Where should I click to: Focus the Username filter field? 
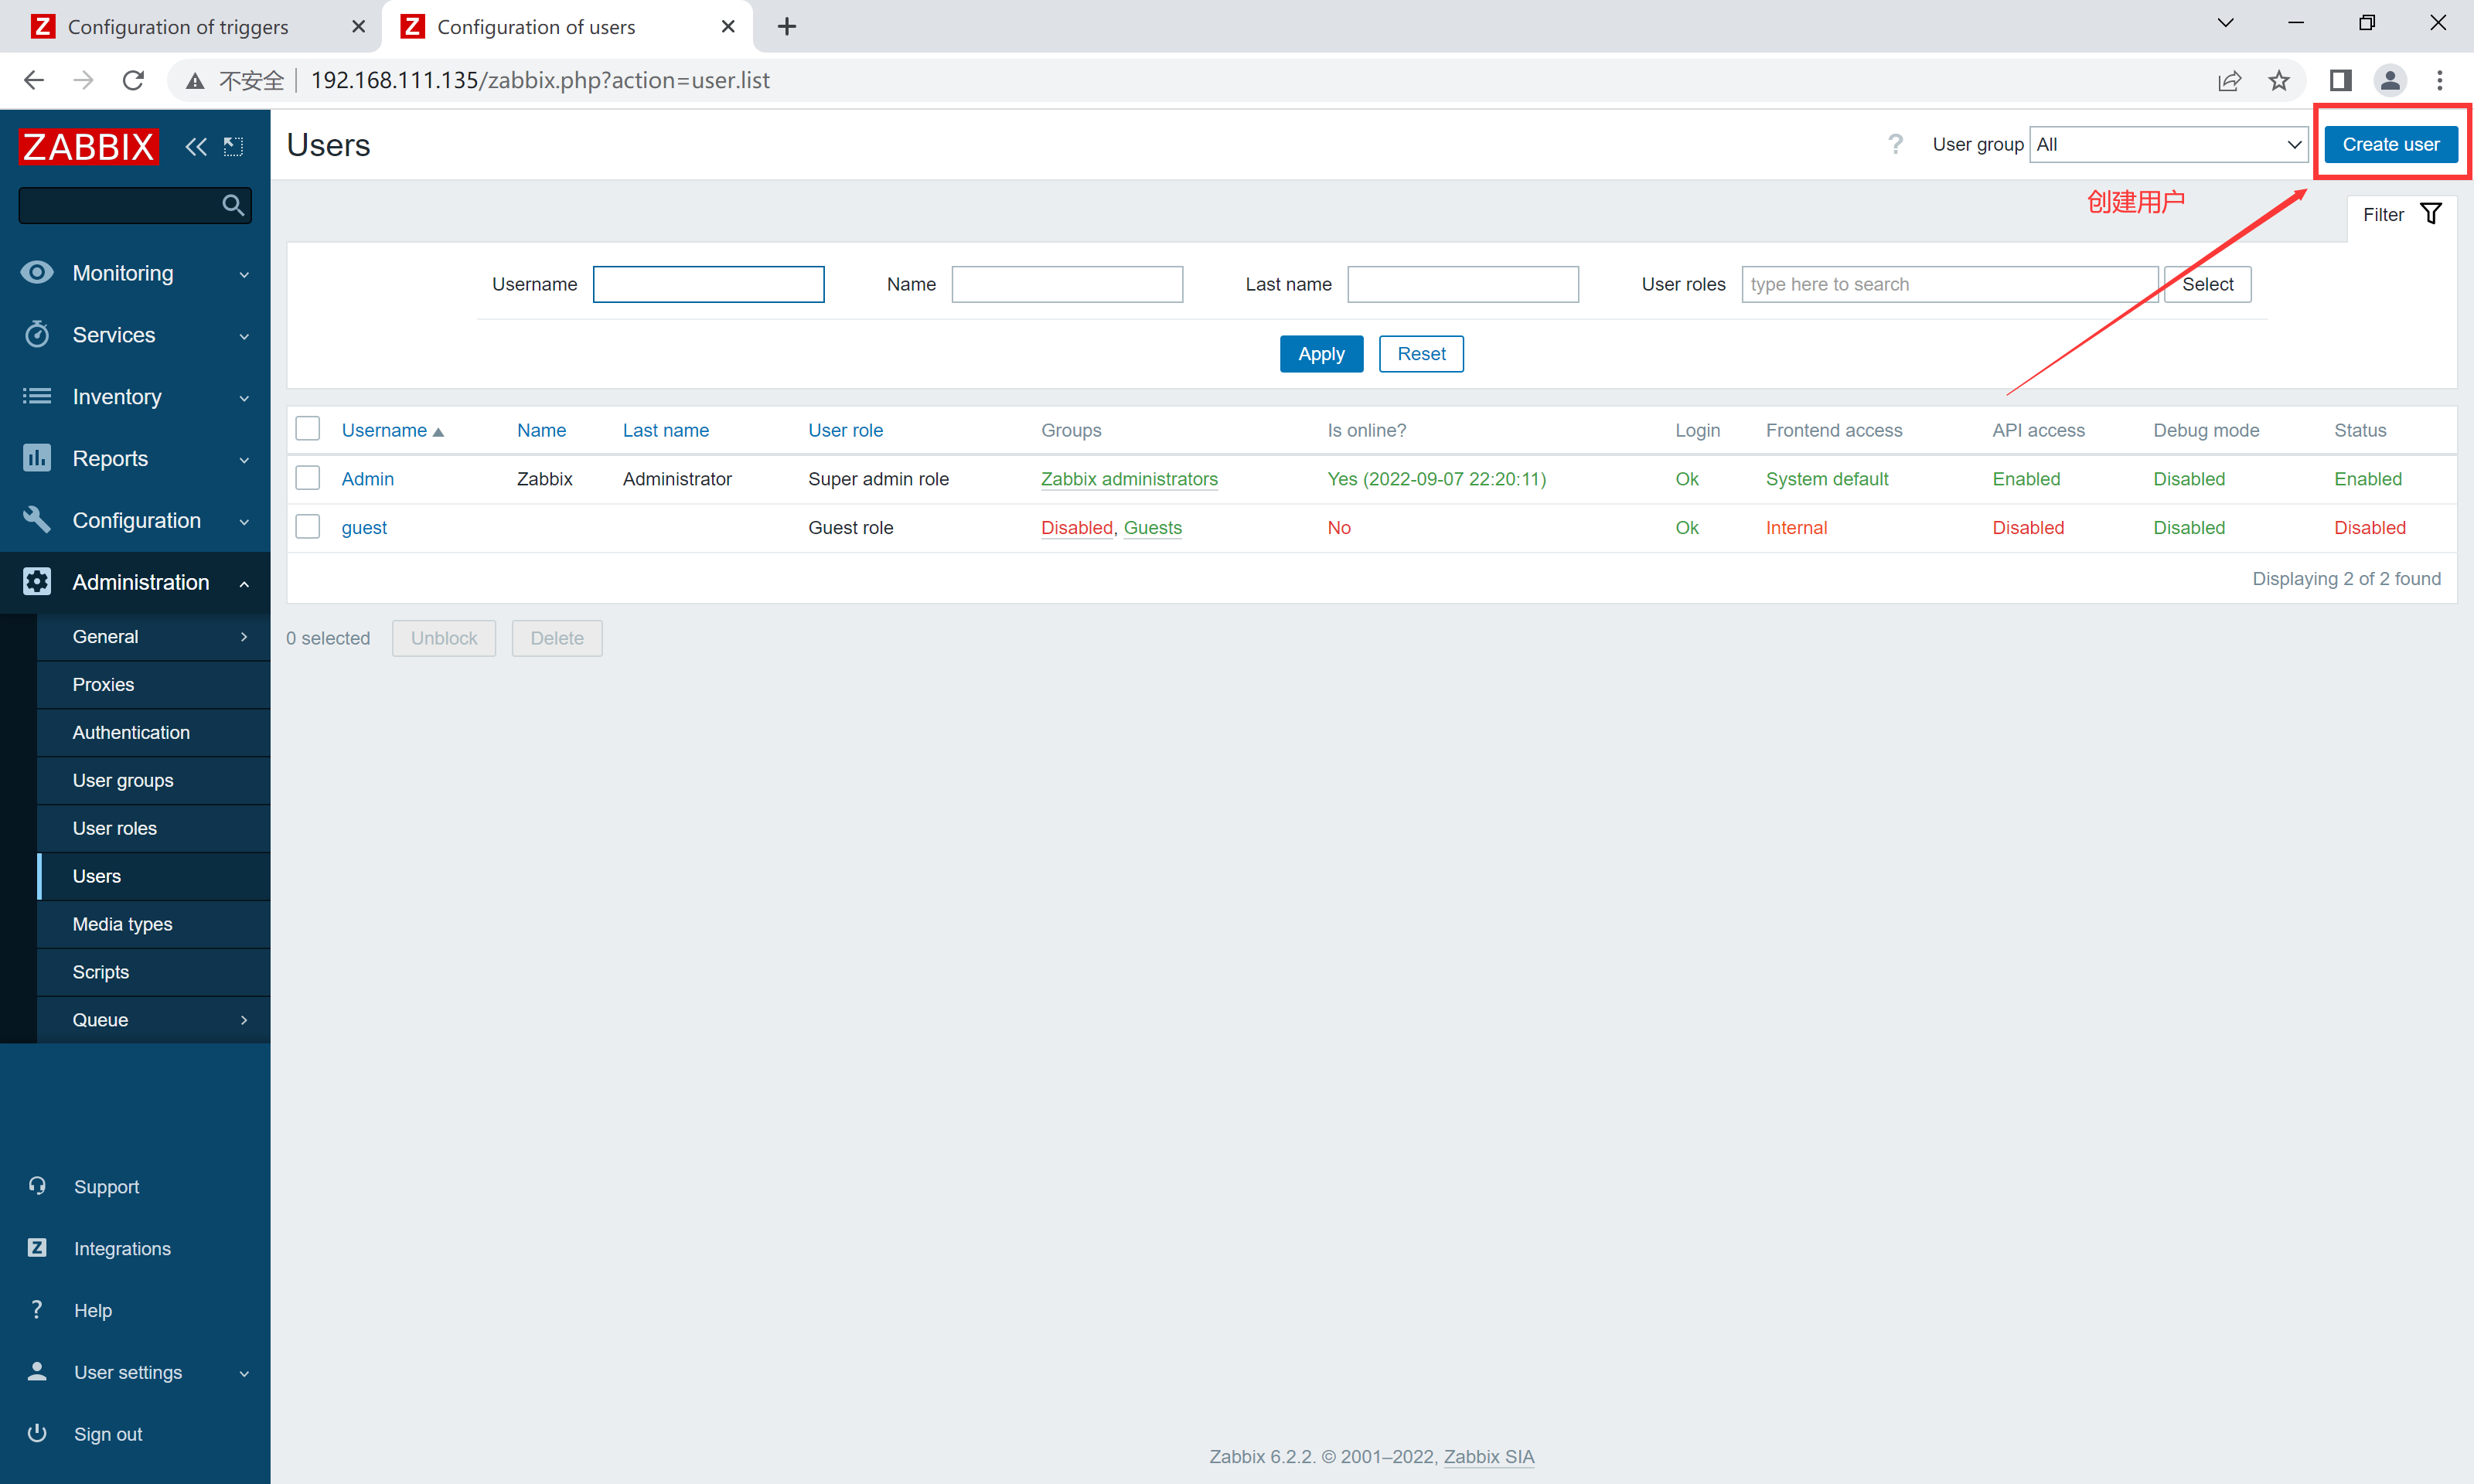pyautogui.click(x=708, y=284)
